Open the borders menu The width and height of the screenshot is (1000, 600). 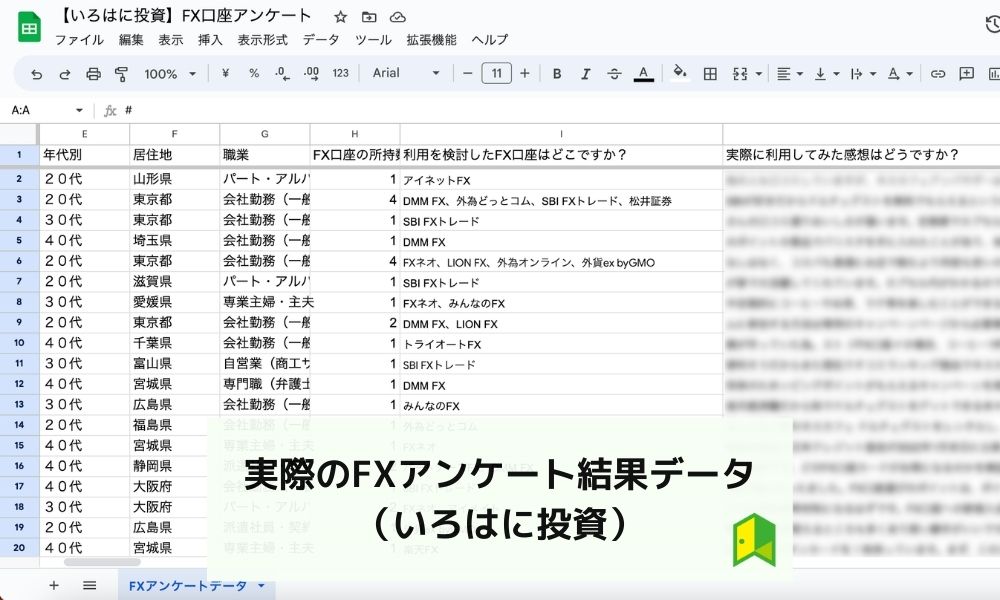click(710, 74)
